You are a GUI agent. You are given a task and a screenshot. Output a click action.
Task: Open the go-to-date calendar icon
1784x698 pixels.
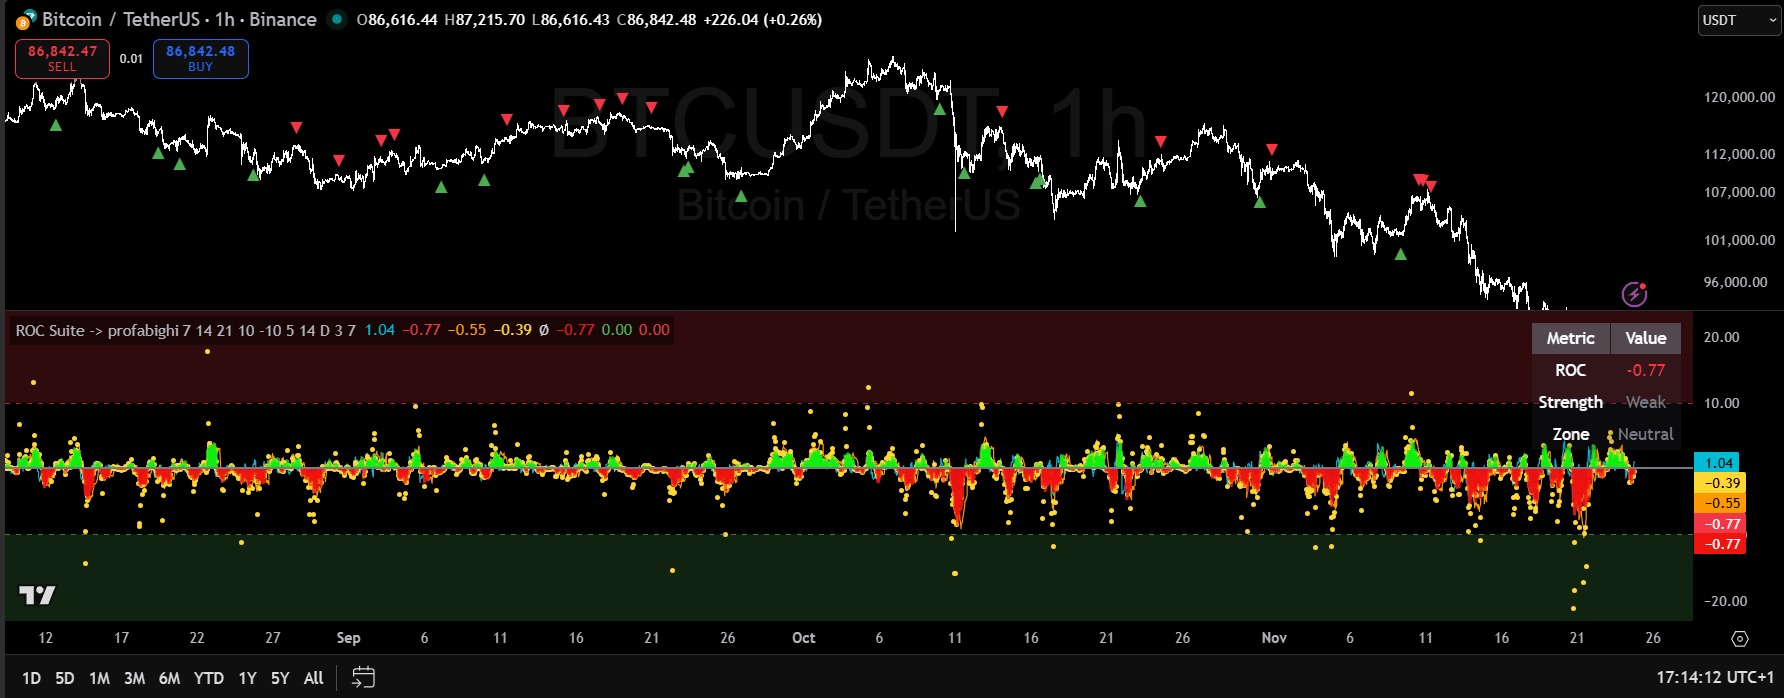pyautogui.click(x=363, y=678)
